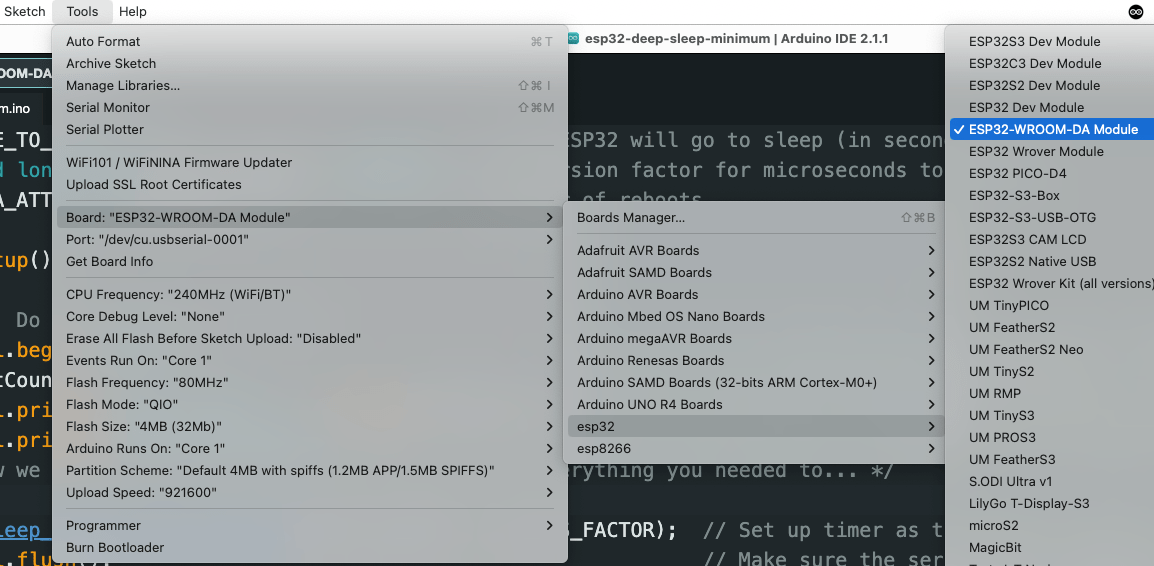Viewport: 1154px width, 566px height.
Task: Expand CPU Frequency 240MHz submenu
Action: click(x=310, y=294)
